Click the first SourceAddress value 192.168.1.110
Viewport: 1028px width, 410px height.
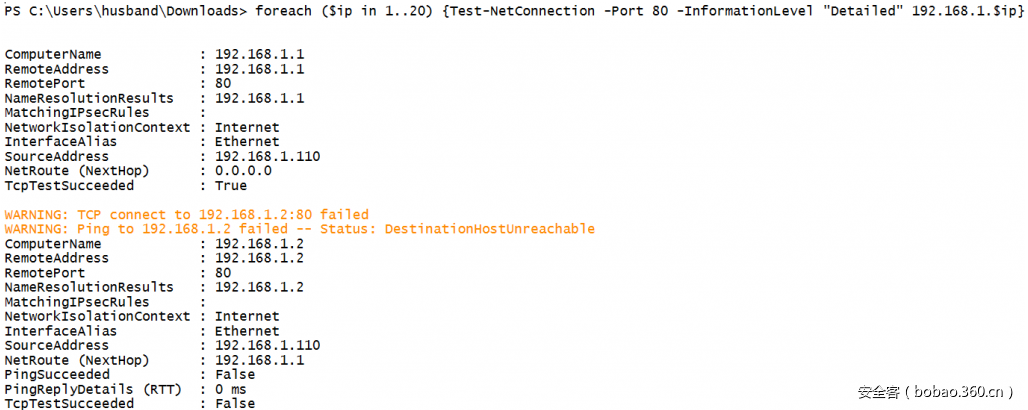tap(267, 157)
